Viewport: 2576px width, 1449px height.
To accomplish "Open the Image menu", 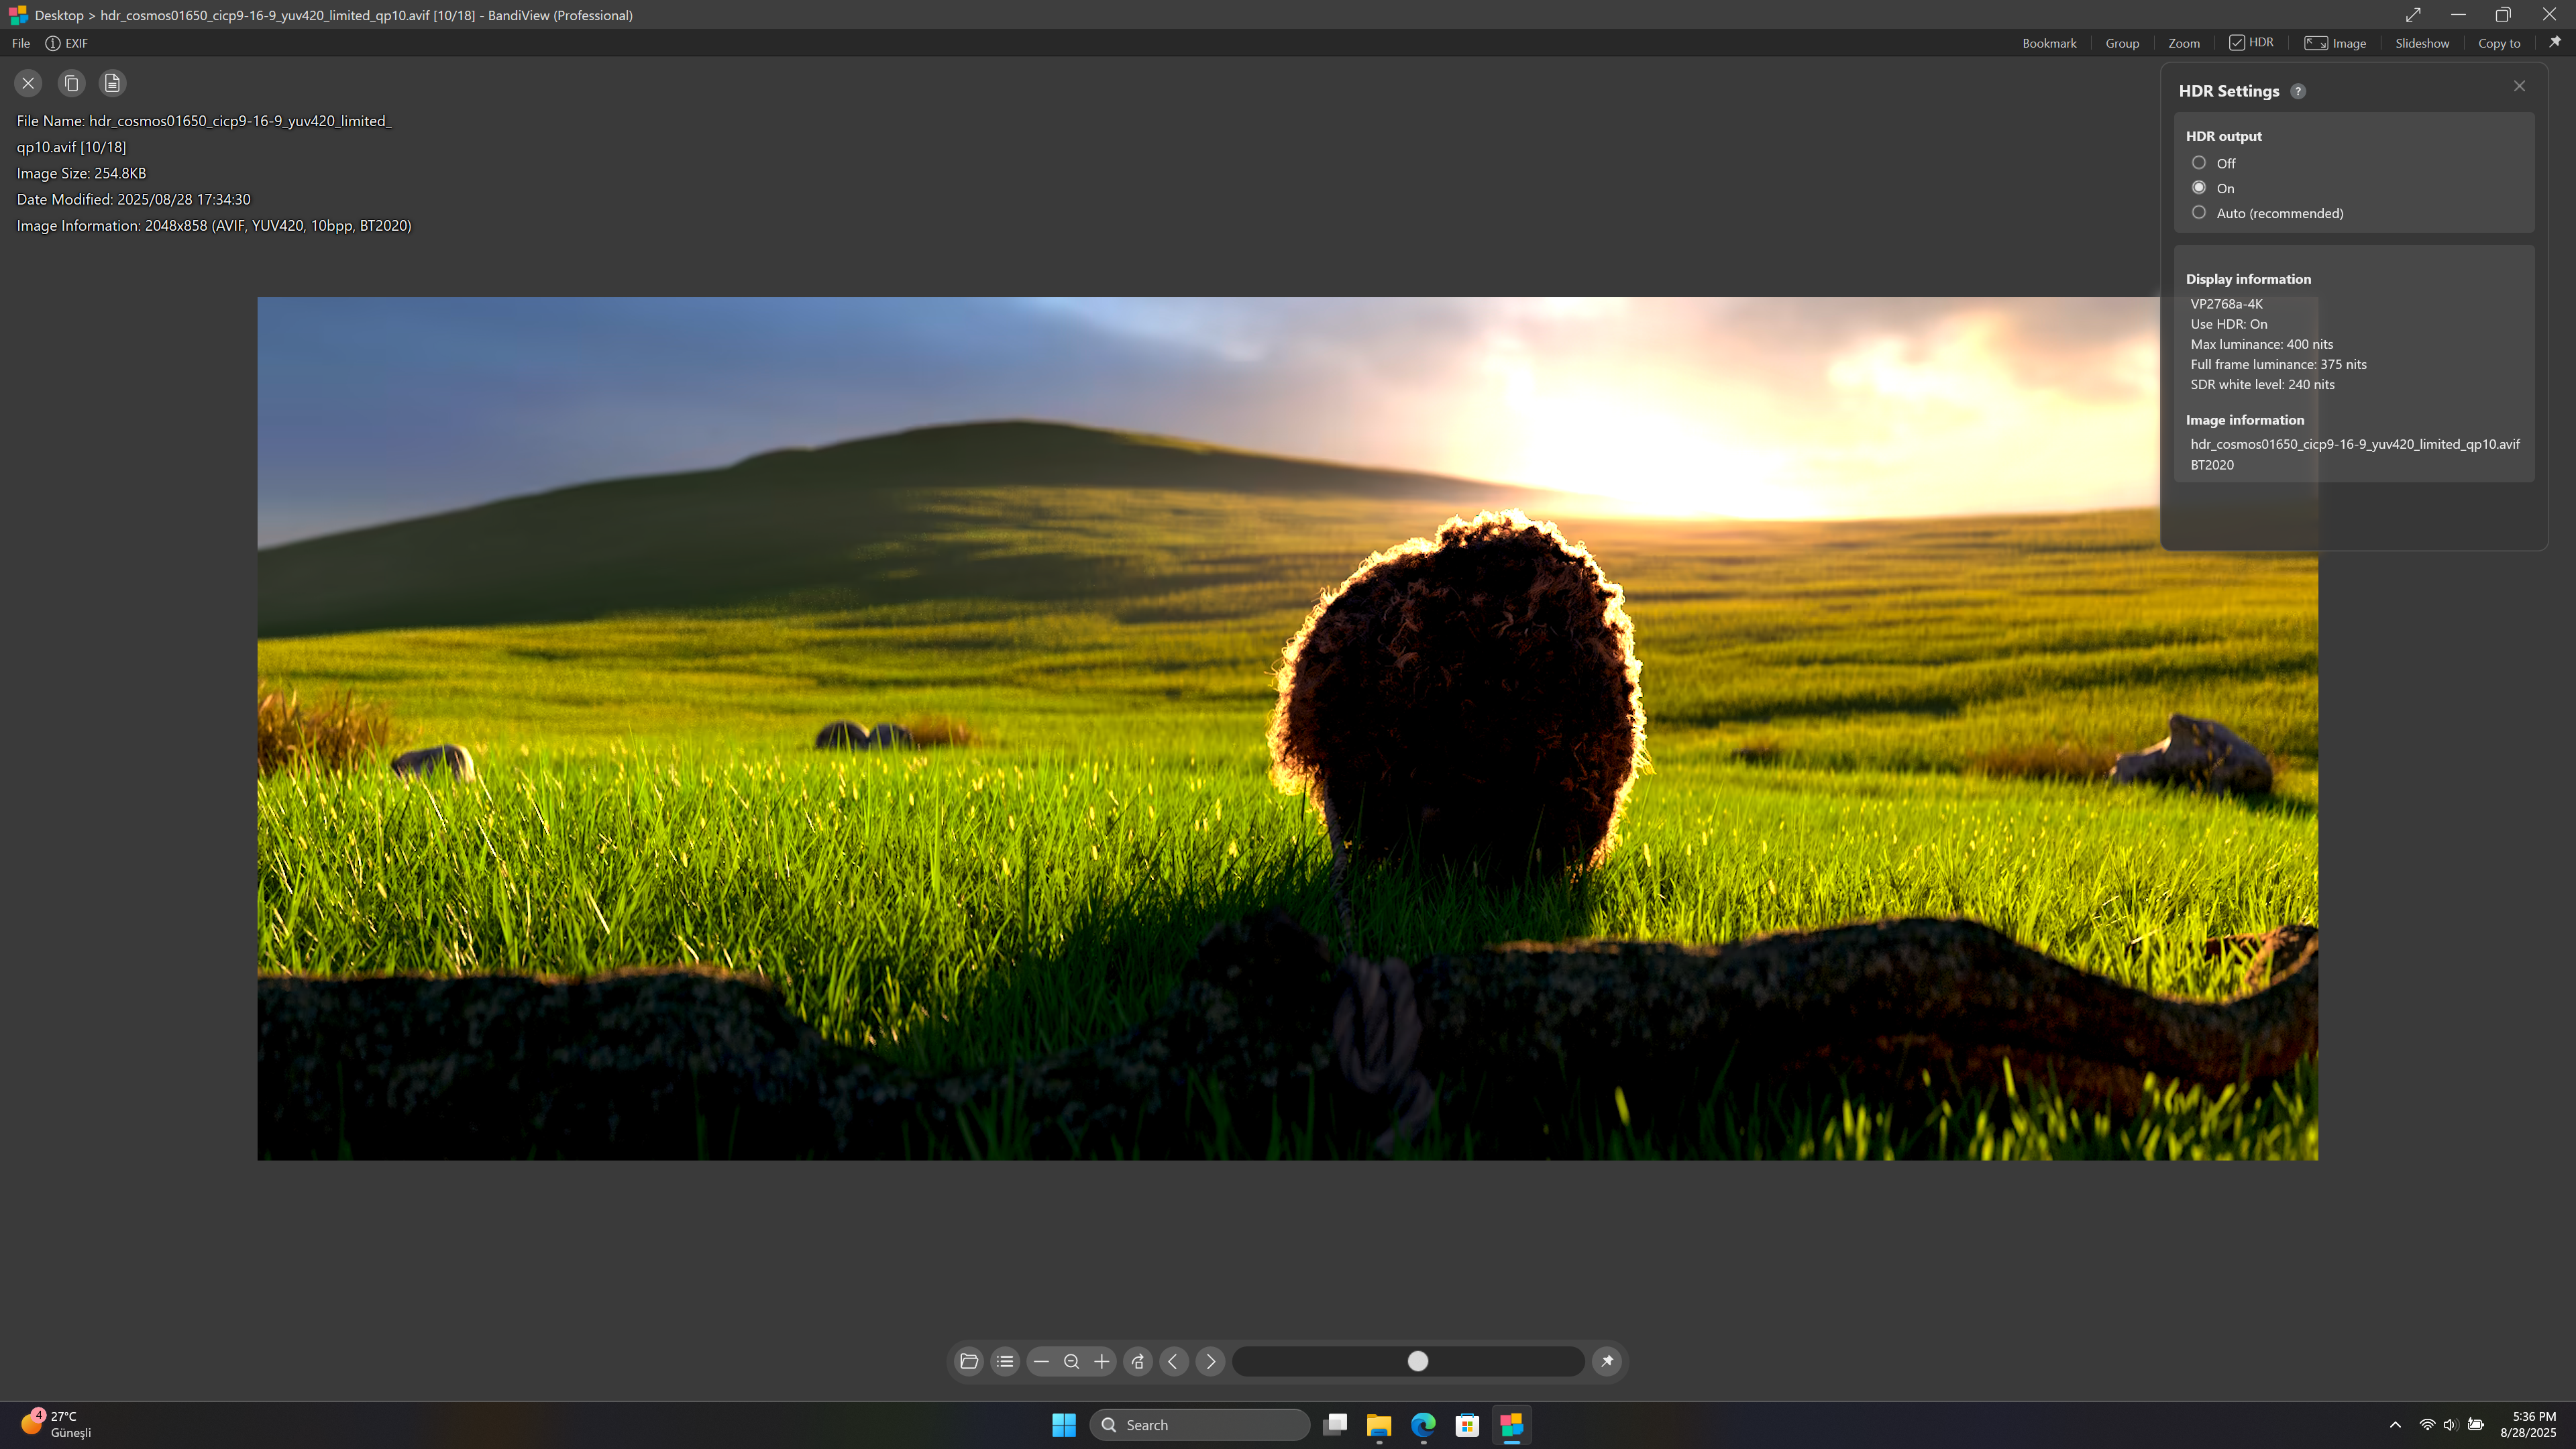I will [x=2335, y=43].
